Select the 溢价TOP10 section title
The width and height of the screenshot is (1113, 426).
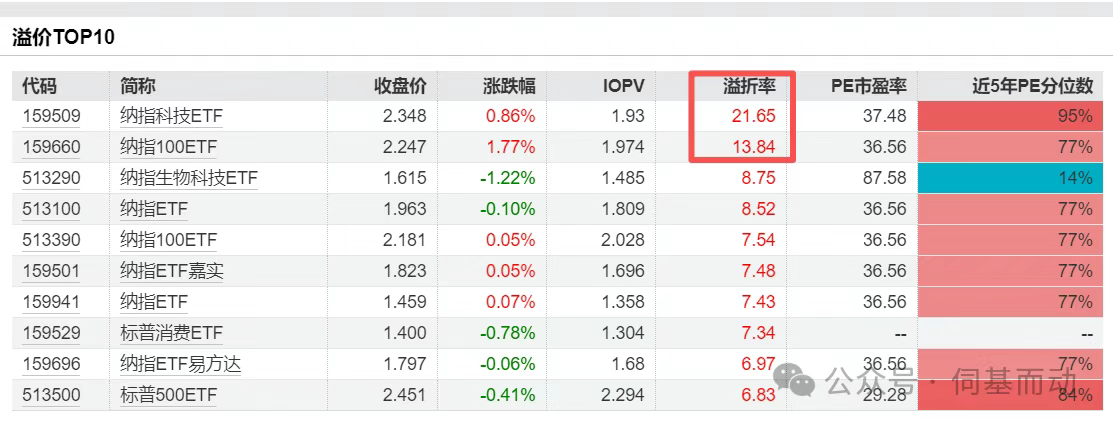click(x=64, y=38)
